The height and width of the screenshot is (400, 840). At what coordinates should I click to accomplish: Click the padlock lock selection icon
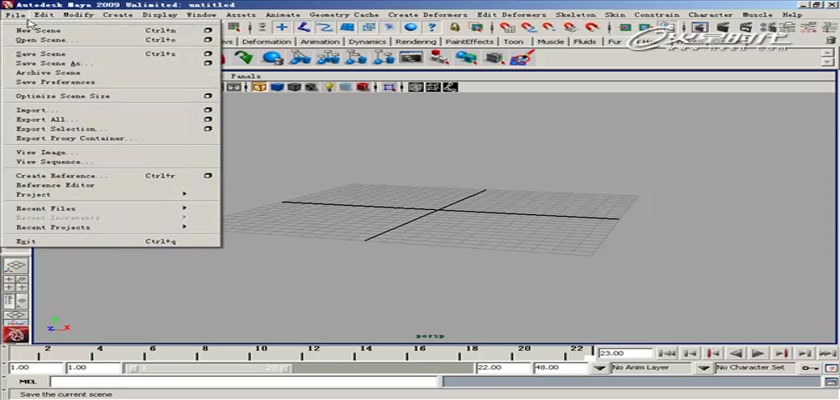pos(455,27)
